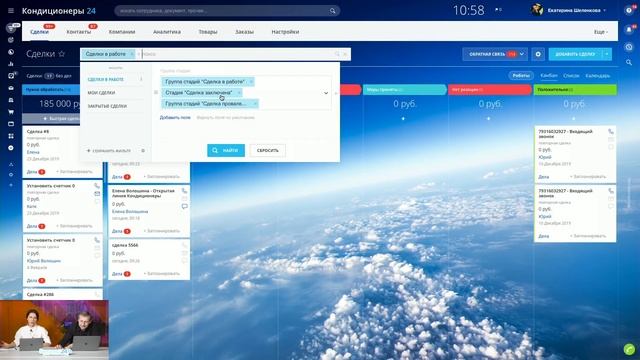Click the green 'Положительные' stage header
The image size is (640, 360).
575,89
